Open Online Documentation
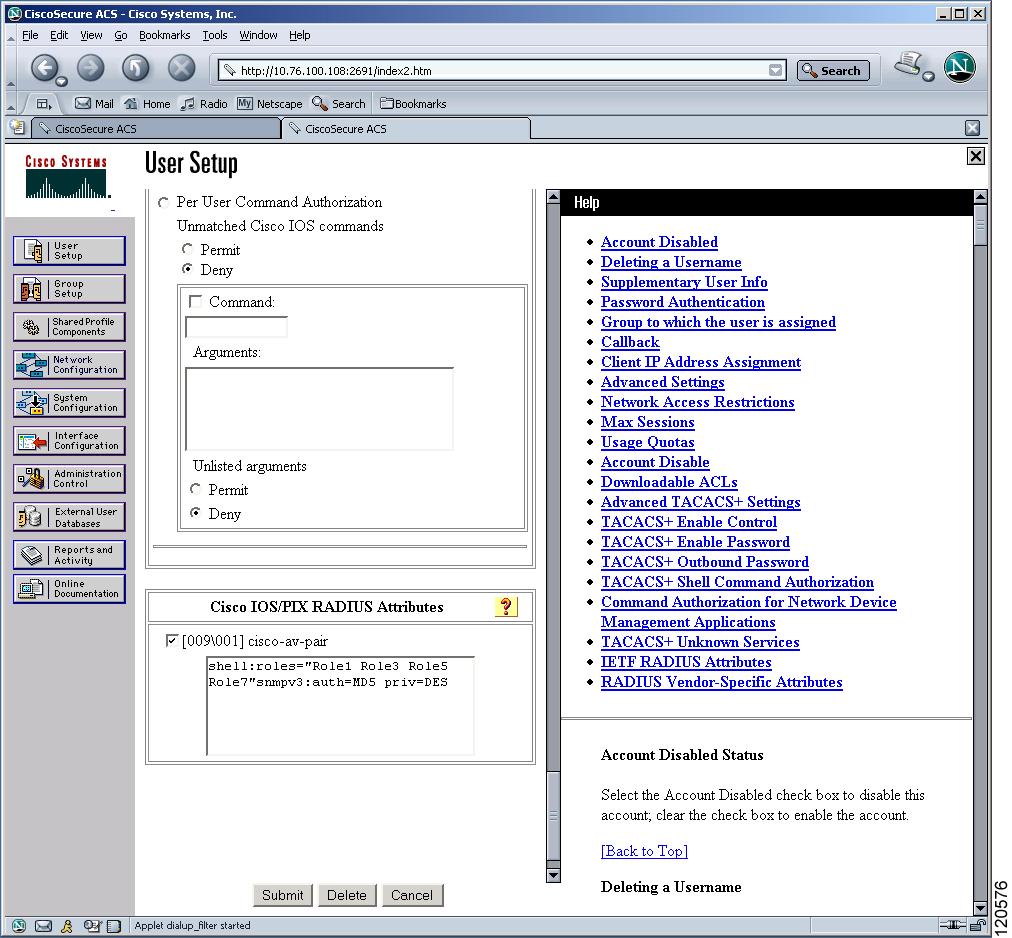This screenshot has height=938, width=1012. tap(69, 589)
